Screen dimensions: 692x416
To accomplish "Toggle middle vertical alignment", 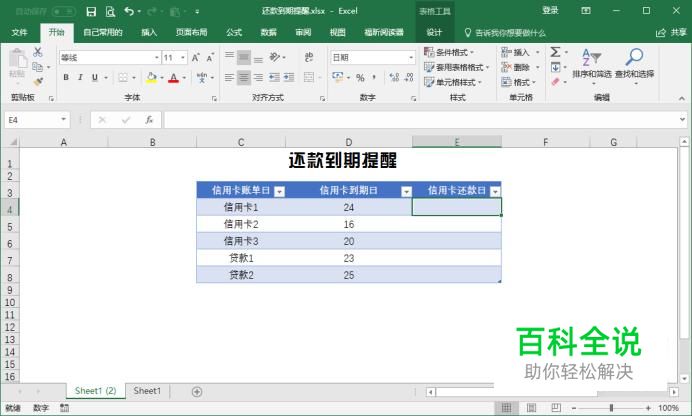I will [x=244, y=57].
